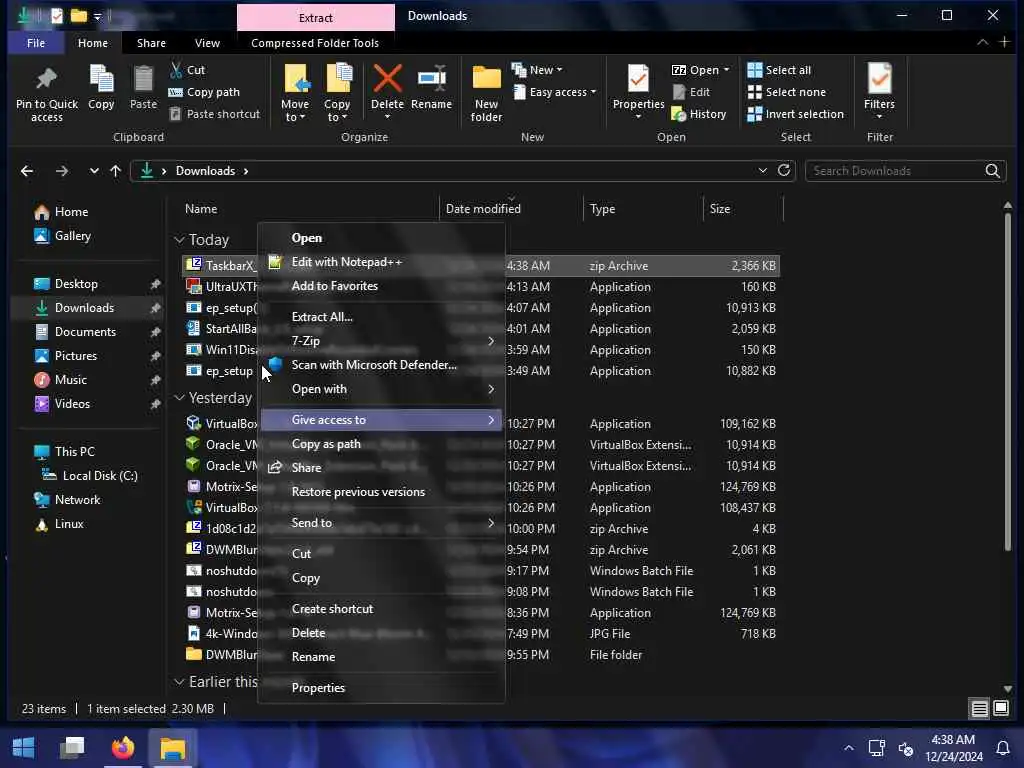Click the Cut scissors icon in ribbon
1024x768 pixels.
176,69
